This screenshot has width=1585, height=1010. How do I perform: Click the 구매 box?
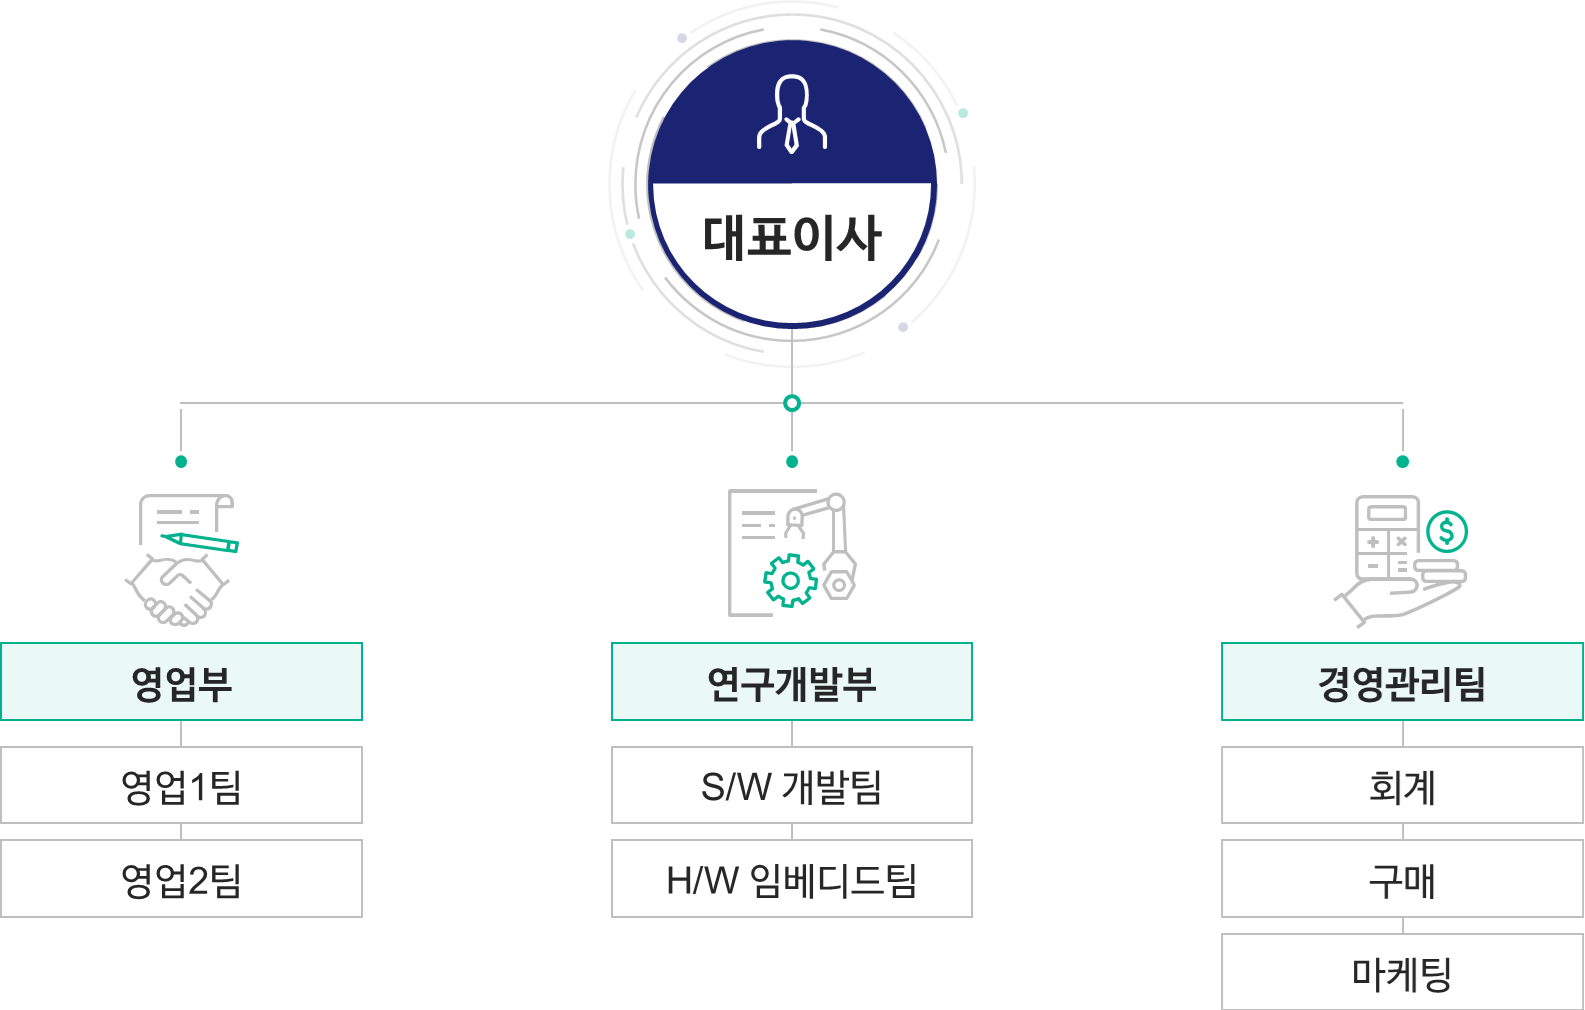click(1402, 879)
